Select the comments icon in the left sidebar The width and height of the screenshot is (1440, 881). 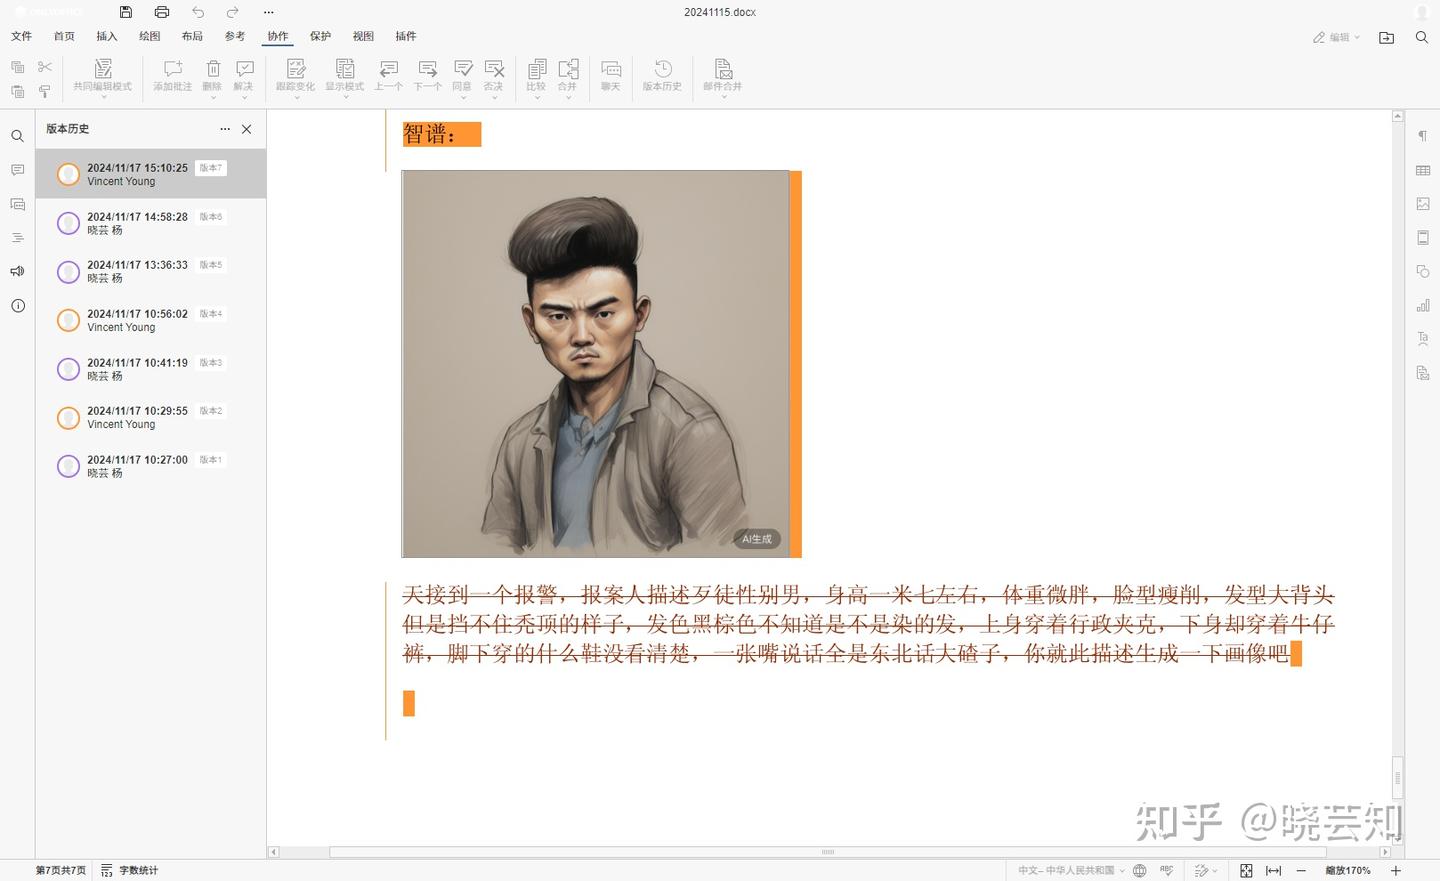coord(17,170)
